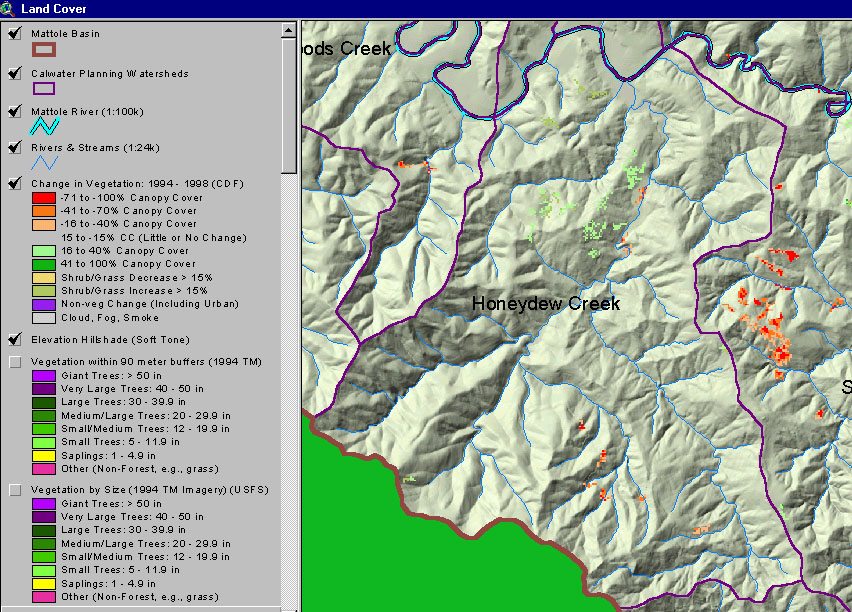Click the orange -41 to -70% Canopy swatch
852x612 pixels.
tap(43, 211)
